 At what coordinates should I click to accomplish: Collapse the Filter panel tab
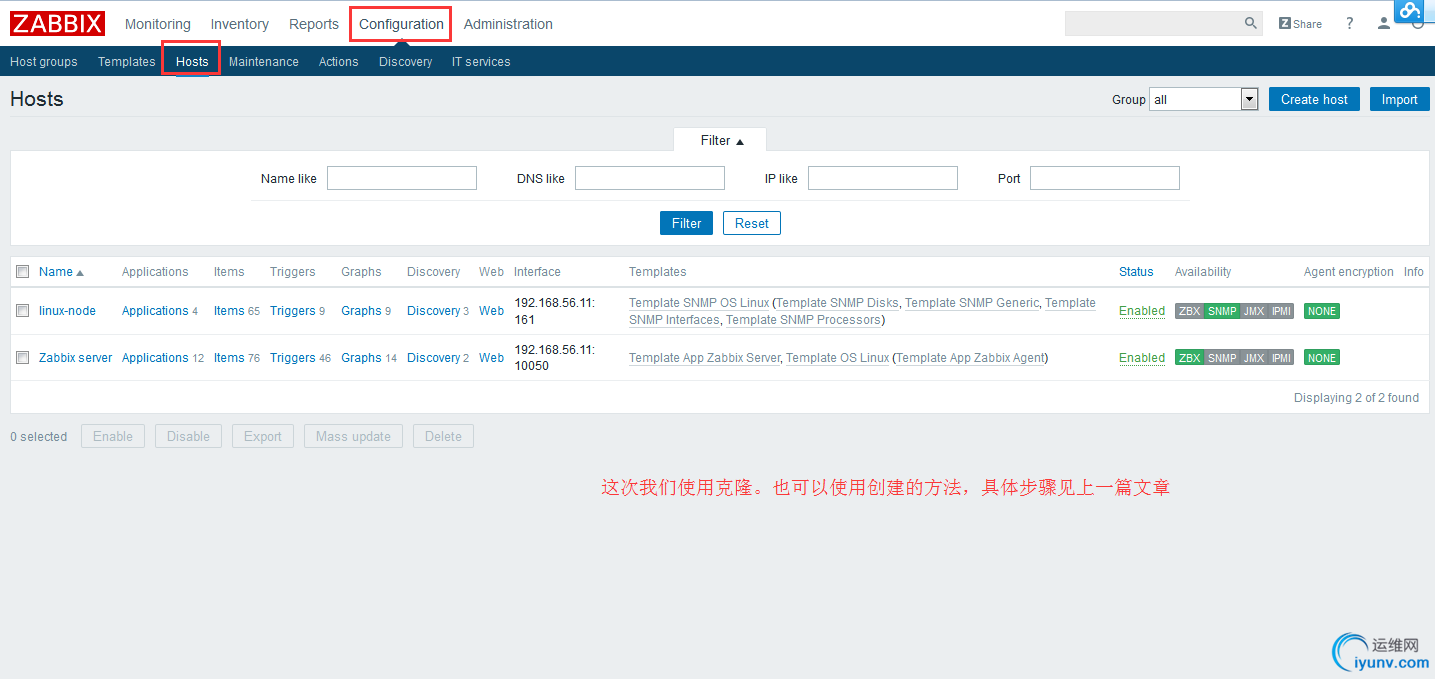pos(720,140)
